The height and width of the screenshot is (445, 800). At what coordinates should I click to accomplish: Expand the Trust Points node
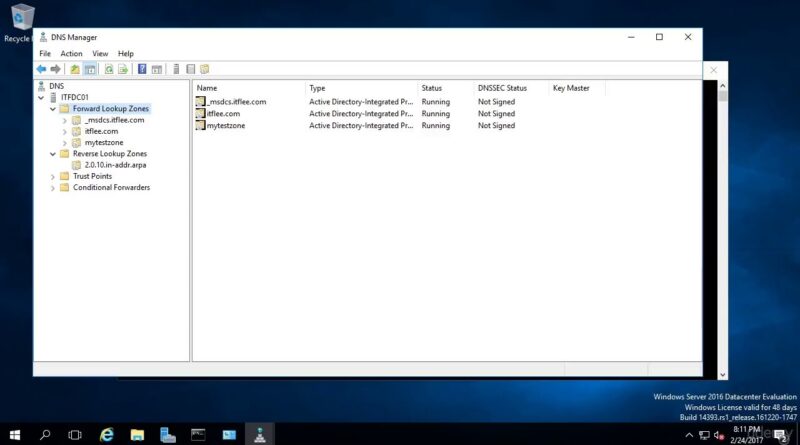point(53,177)
